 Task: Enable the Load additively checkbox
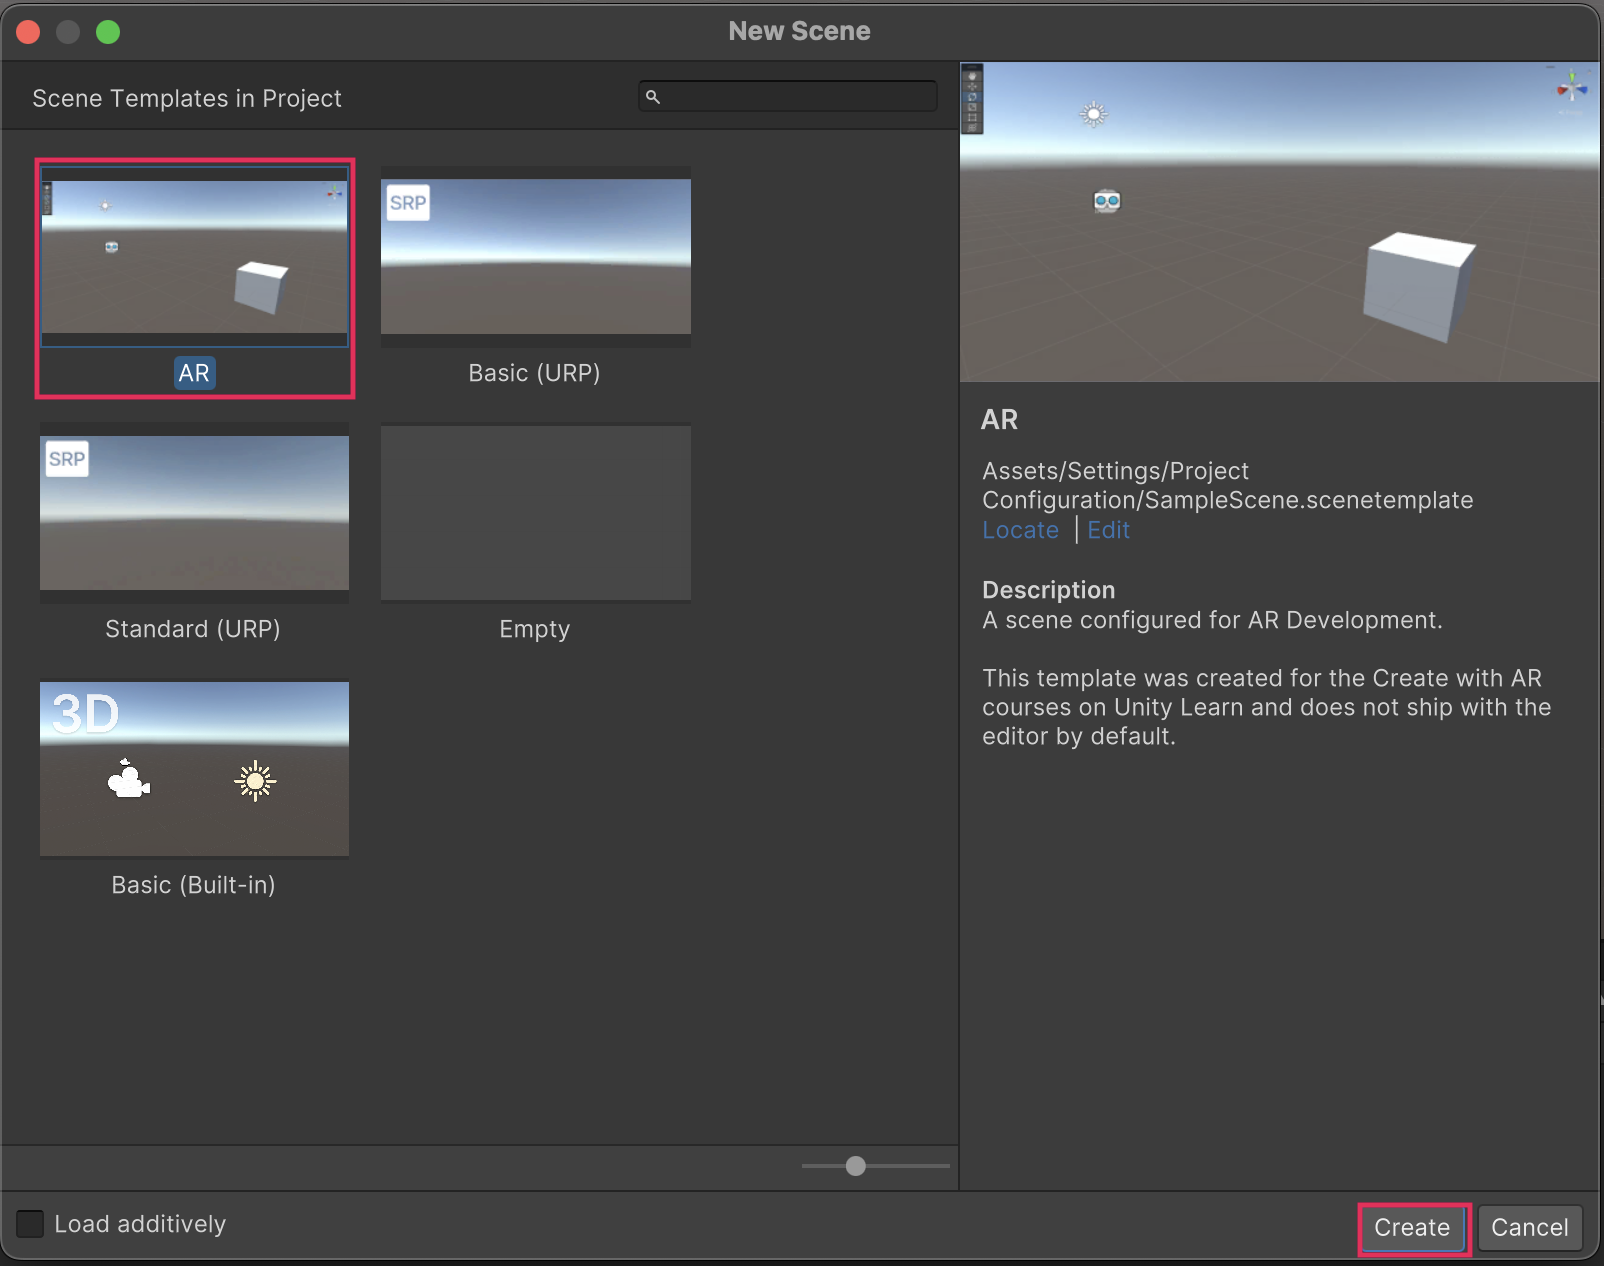click(x=31, y=1224)
